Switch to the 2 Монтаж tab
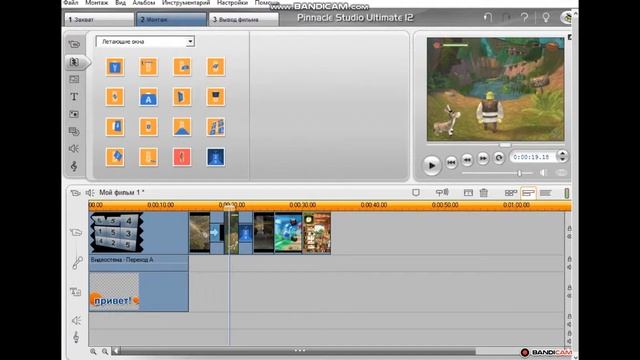This screenshot has height=360, width=640. coord(171,19)
